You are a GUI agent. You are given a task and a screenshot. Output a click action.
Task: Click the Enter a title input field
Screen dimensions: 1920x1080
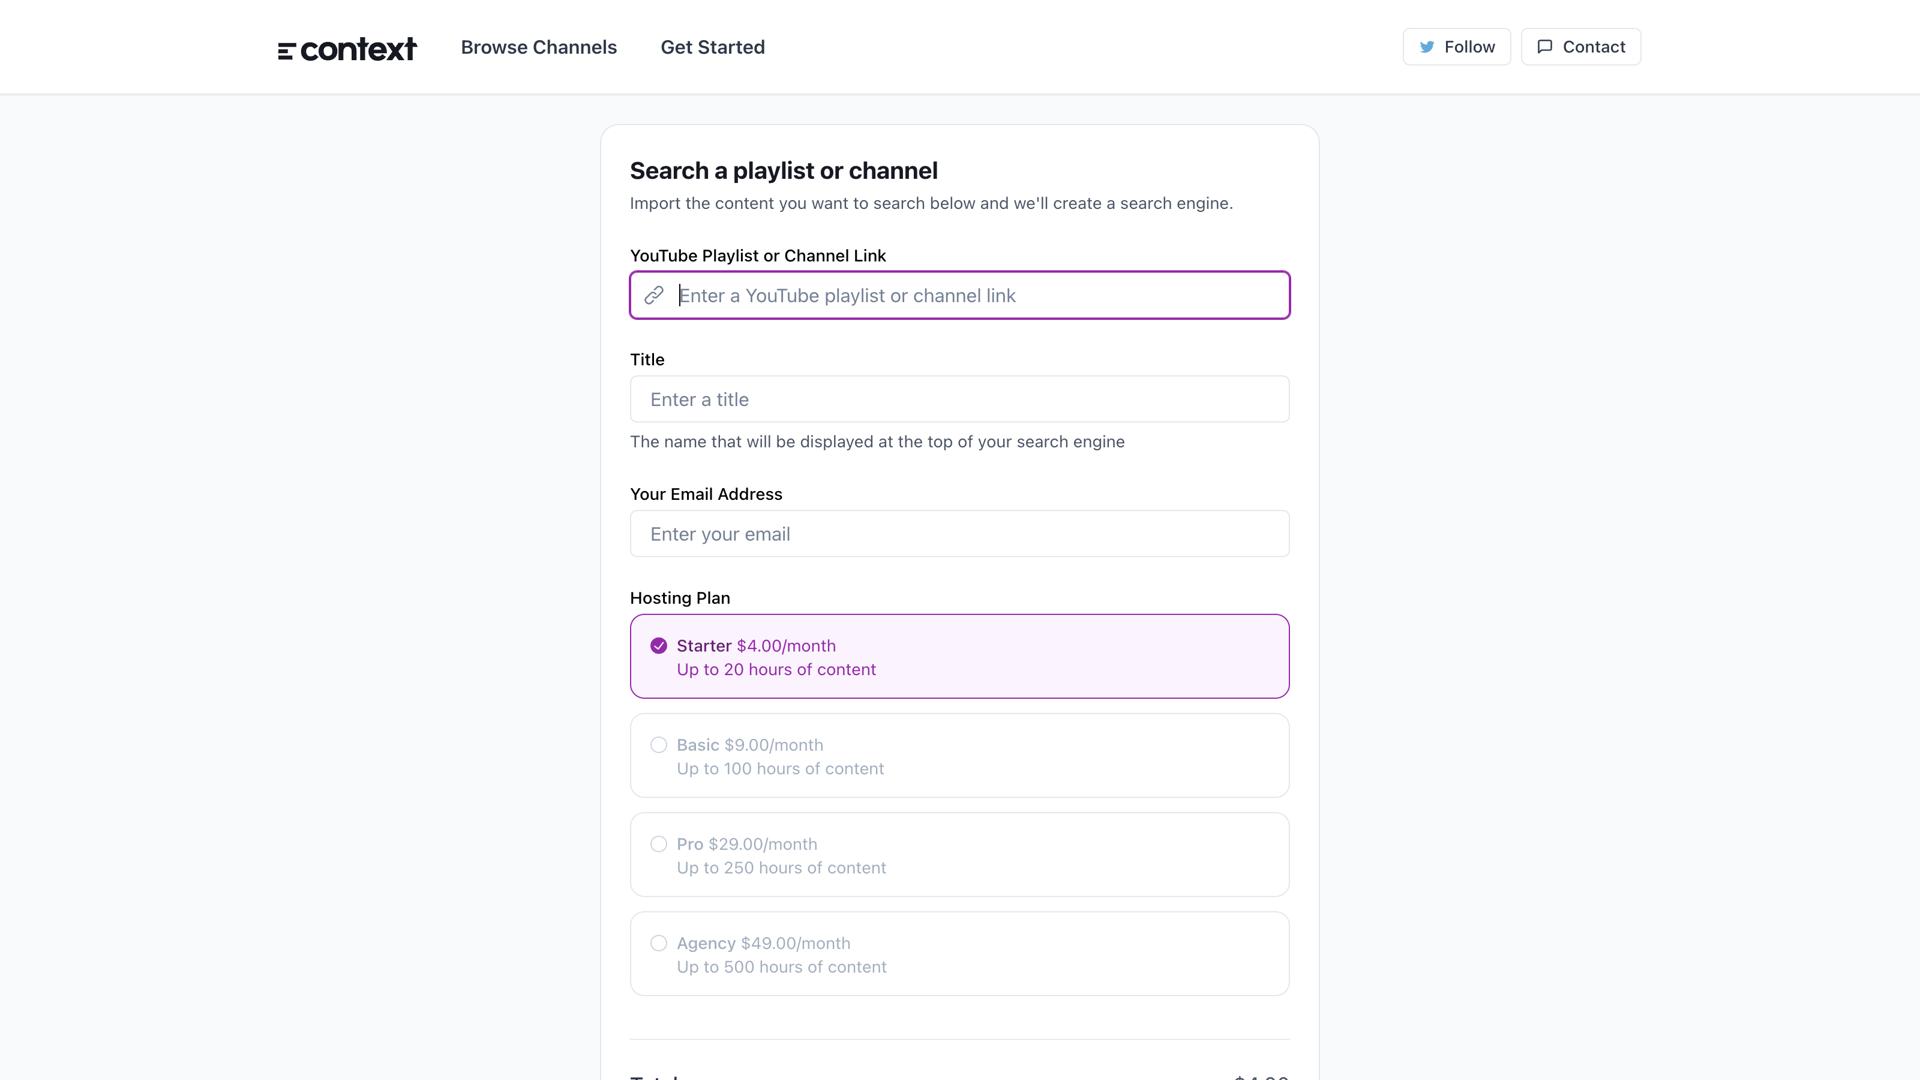coord(959,399)
